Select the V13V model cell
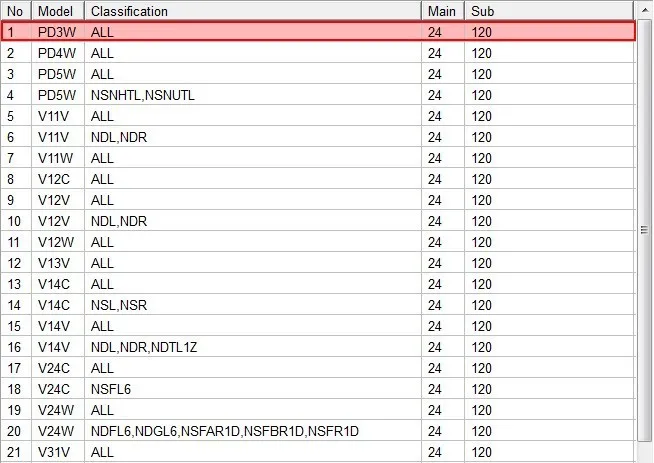Screen dimensions: 654x463 coord(58,263)
